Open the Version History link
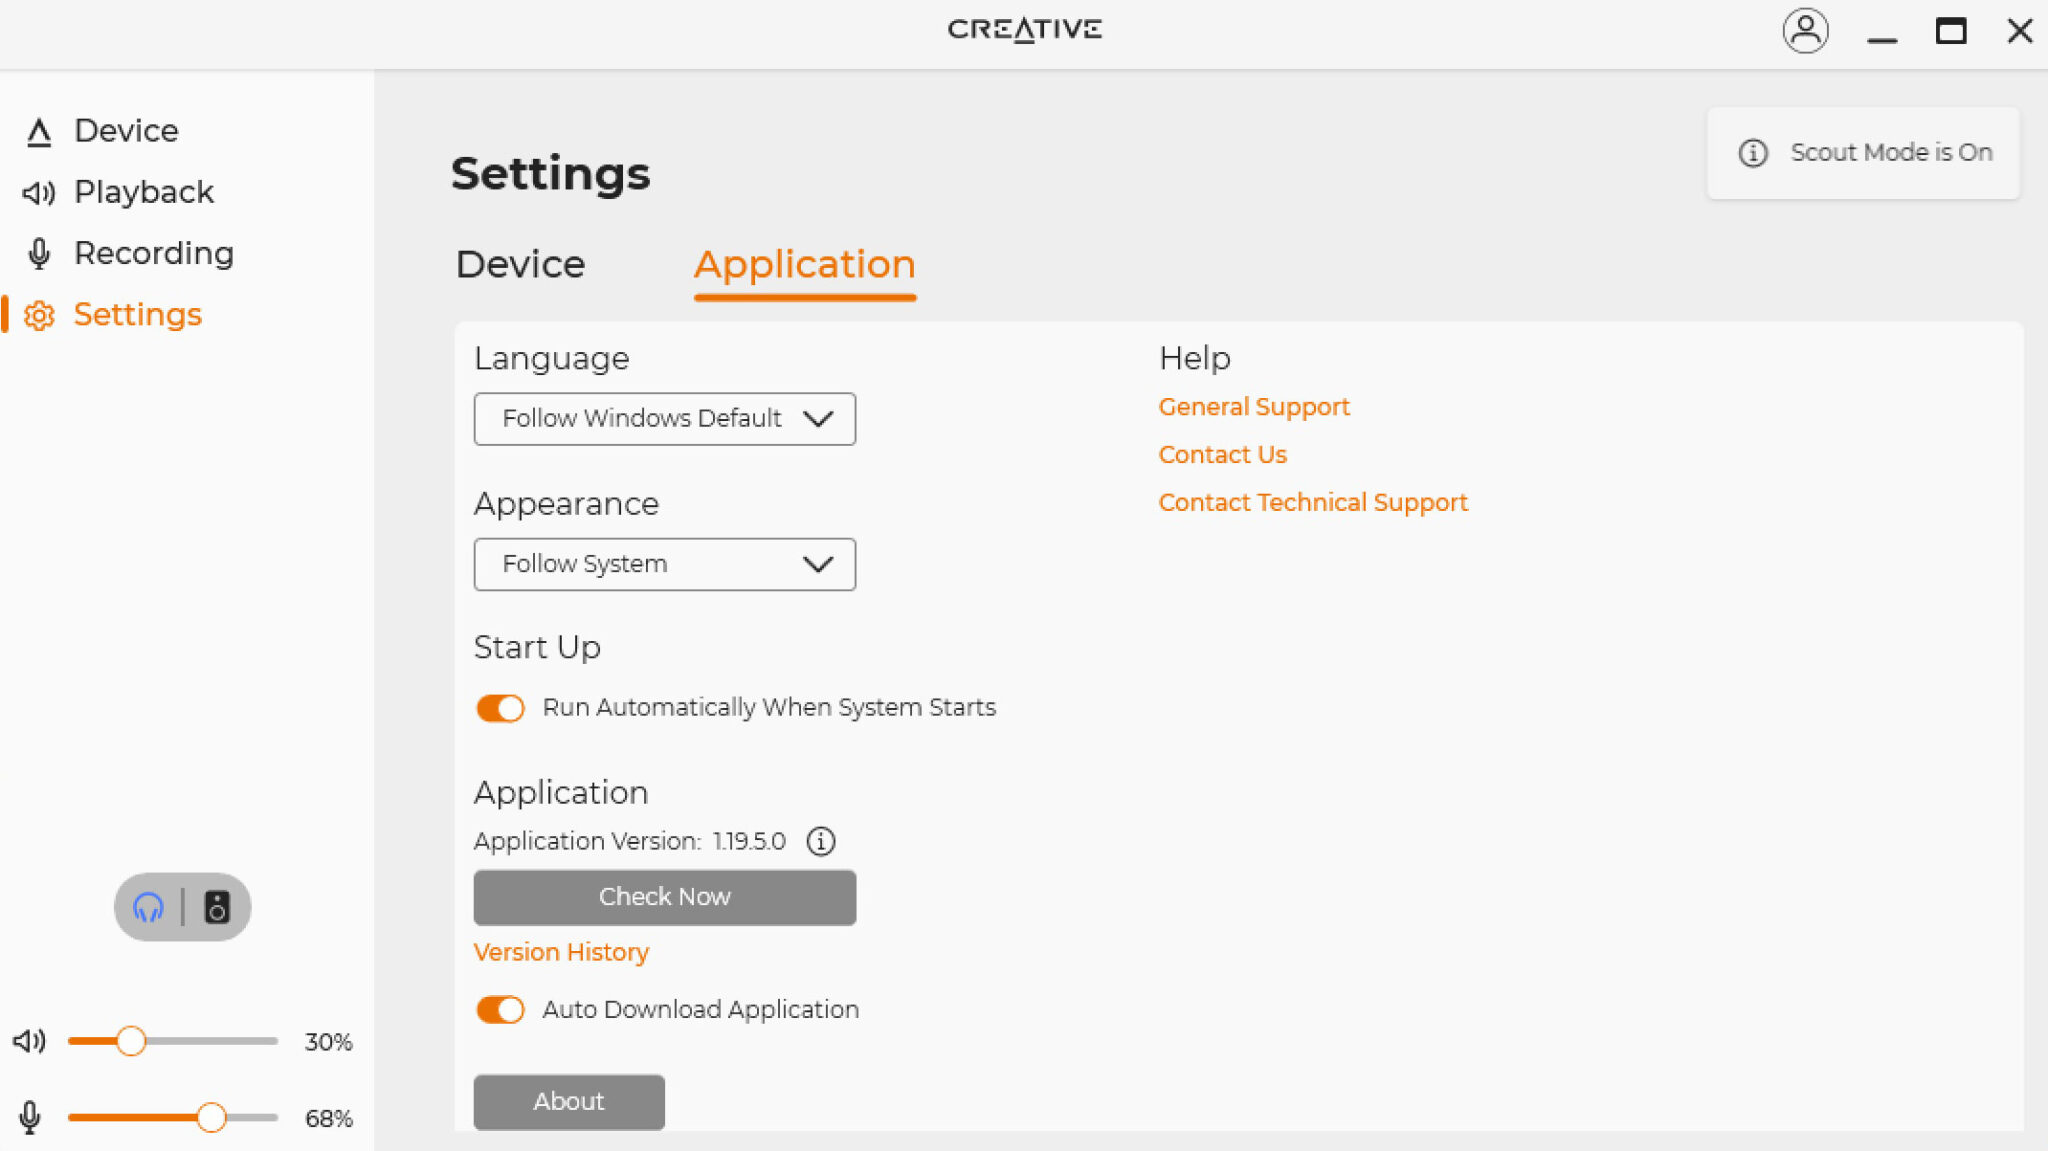 pos(561,952)
